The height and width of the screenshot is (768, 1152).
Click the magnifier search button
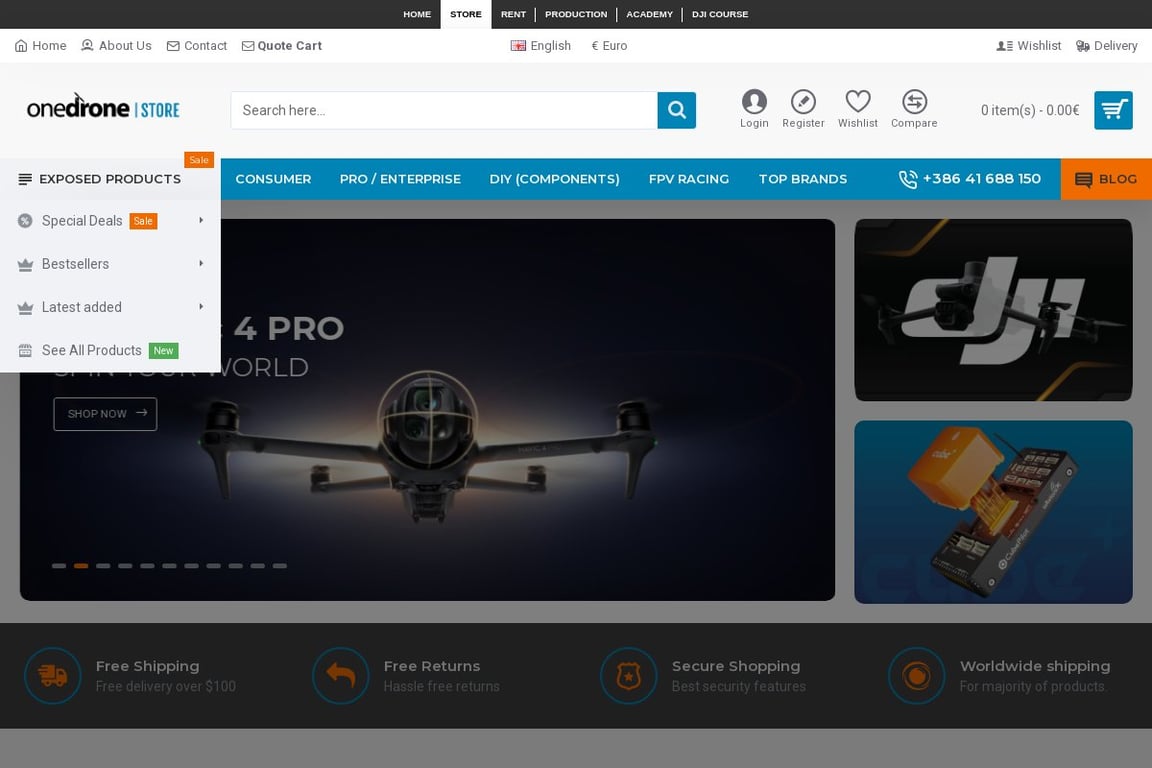[x=676, y=110]
